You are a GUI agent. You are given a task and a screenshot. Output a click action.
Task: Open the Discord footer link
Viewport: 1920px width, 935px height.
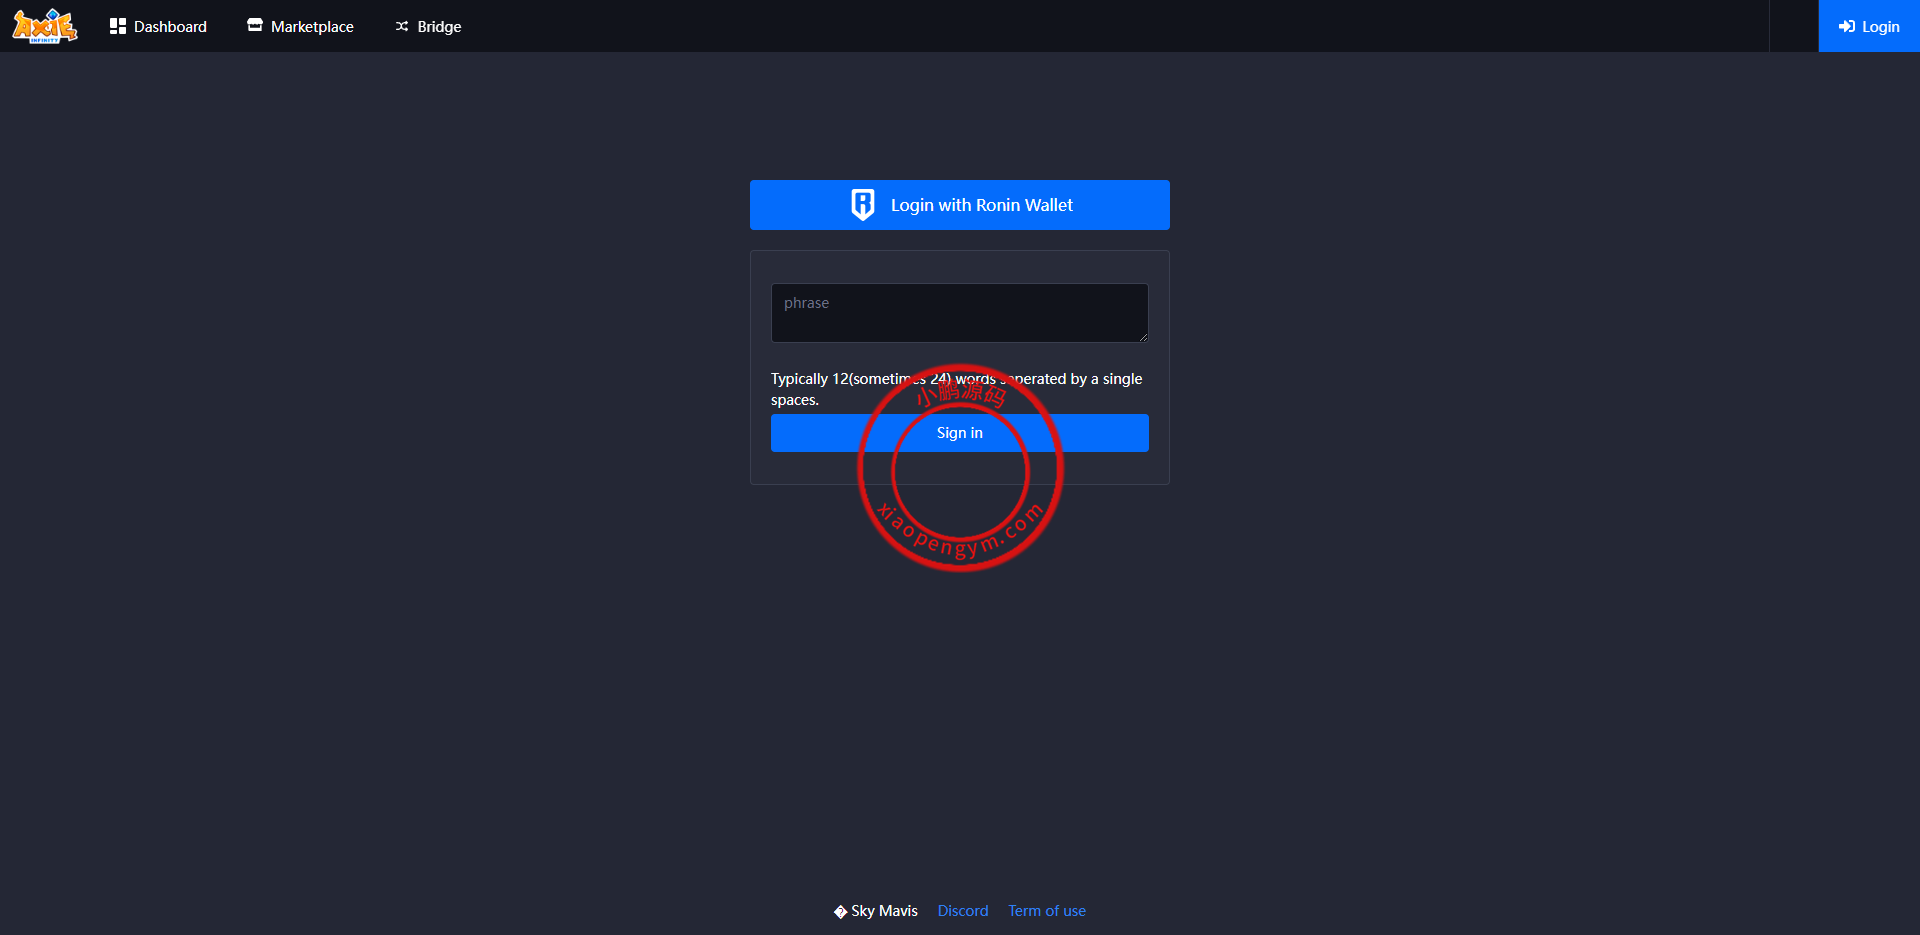pos(962,911)
